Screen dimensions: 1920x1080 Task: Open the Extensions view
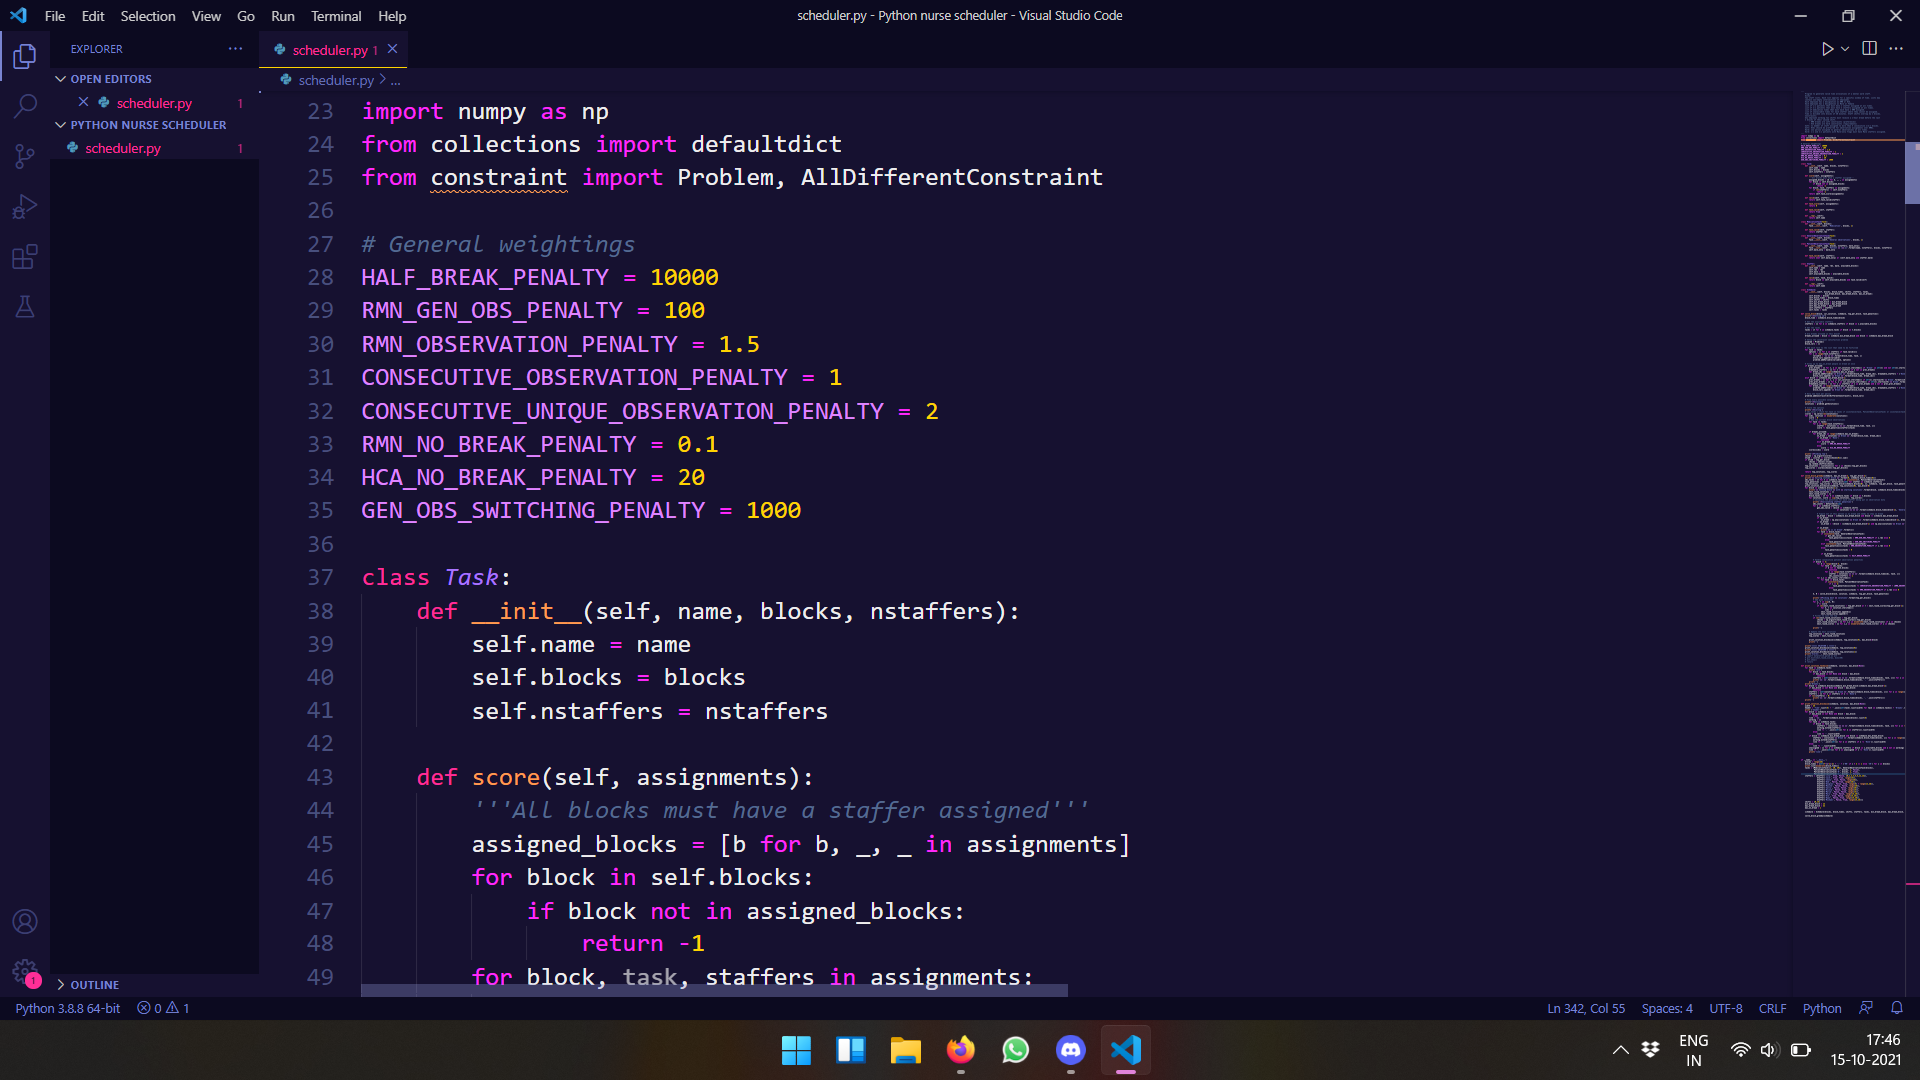point(25,257)
